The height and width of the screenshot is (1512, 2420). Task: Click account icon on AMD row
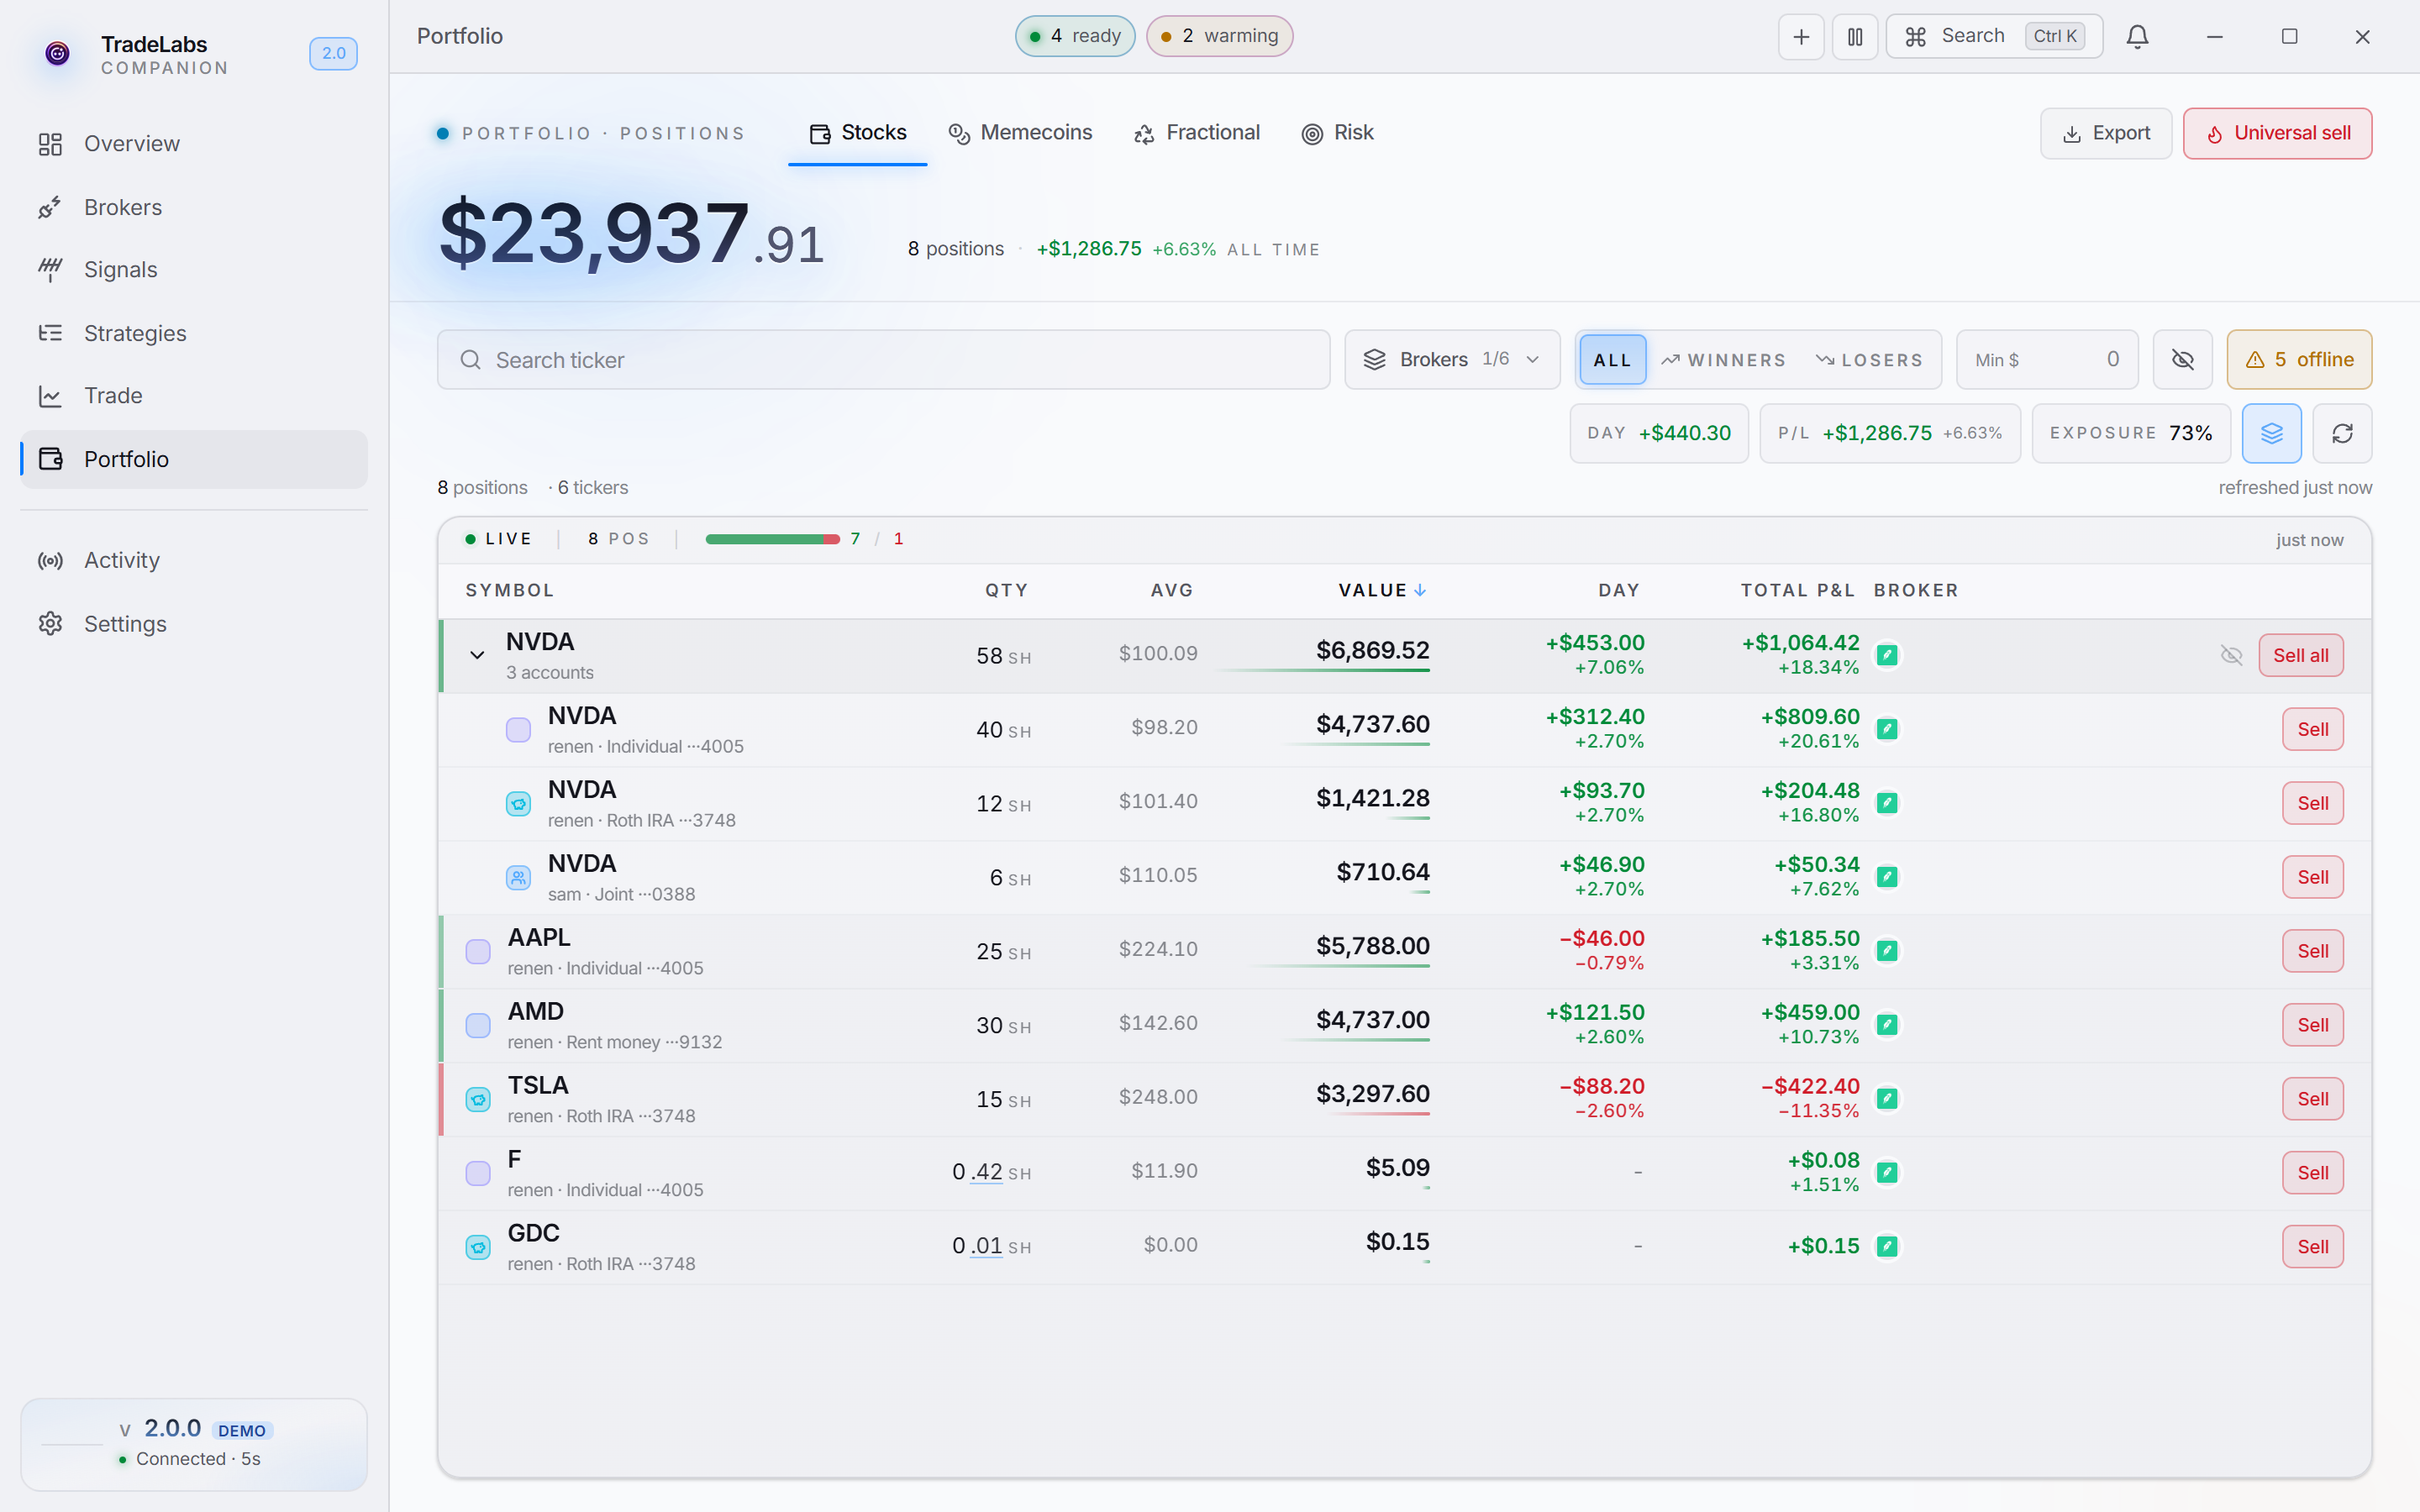pos(478,1026)
